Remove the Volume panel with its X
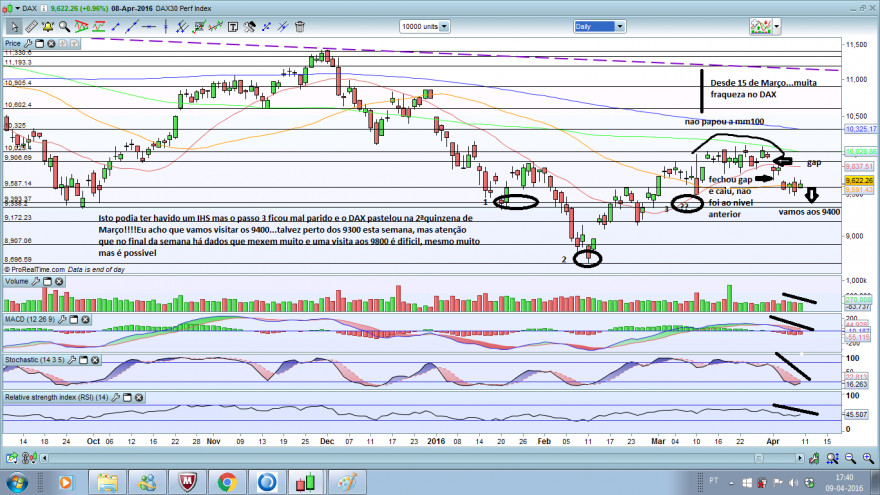The height and width of the screenshot is (495, 880). point(59,281)
